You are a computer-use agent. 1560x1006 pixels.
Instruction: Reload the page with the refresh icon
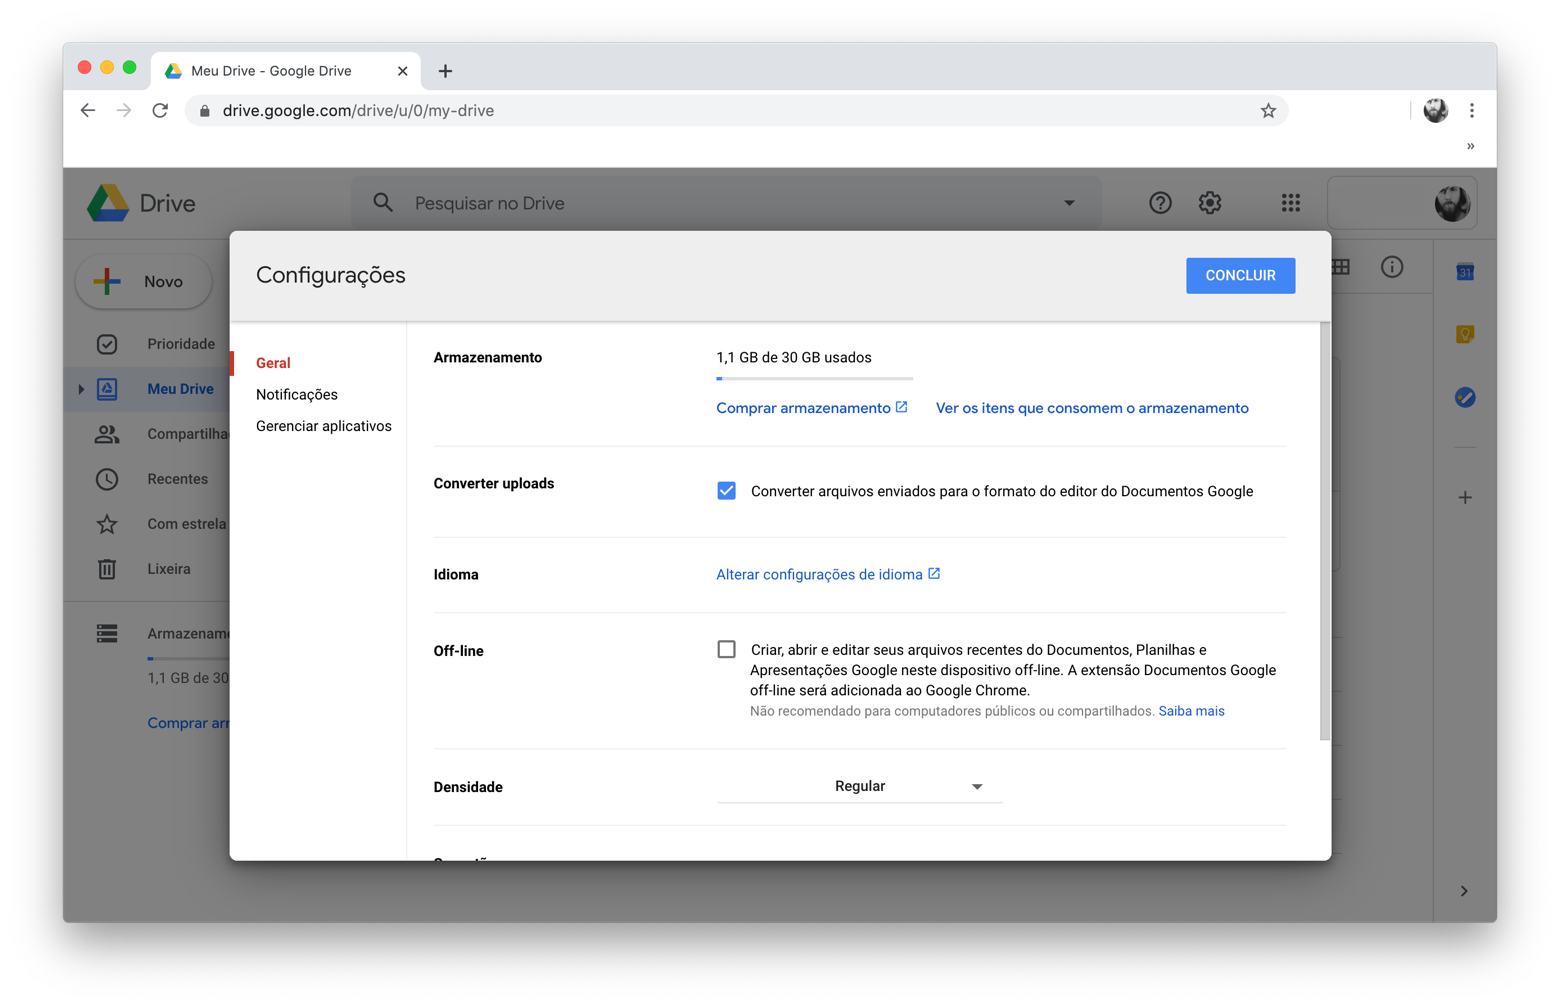pyautogui.click(x=160, y=111)
